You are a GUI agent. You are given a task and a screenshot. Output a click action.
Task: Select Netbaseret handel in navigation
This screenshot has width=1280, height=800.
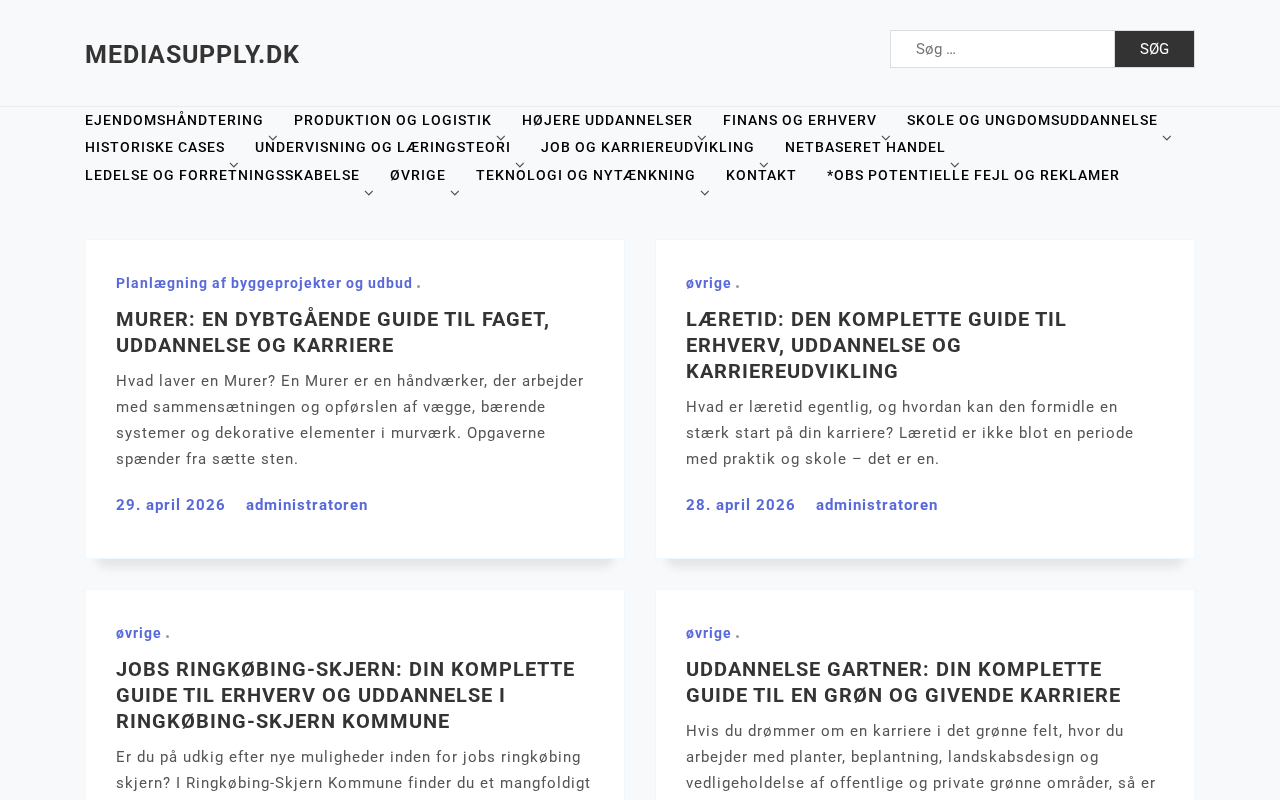865,147
